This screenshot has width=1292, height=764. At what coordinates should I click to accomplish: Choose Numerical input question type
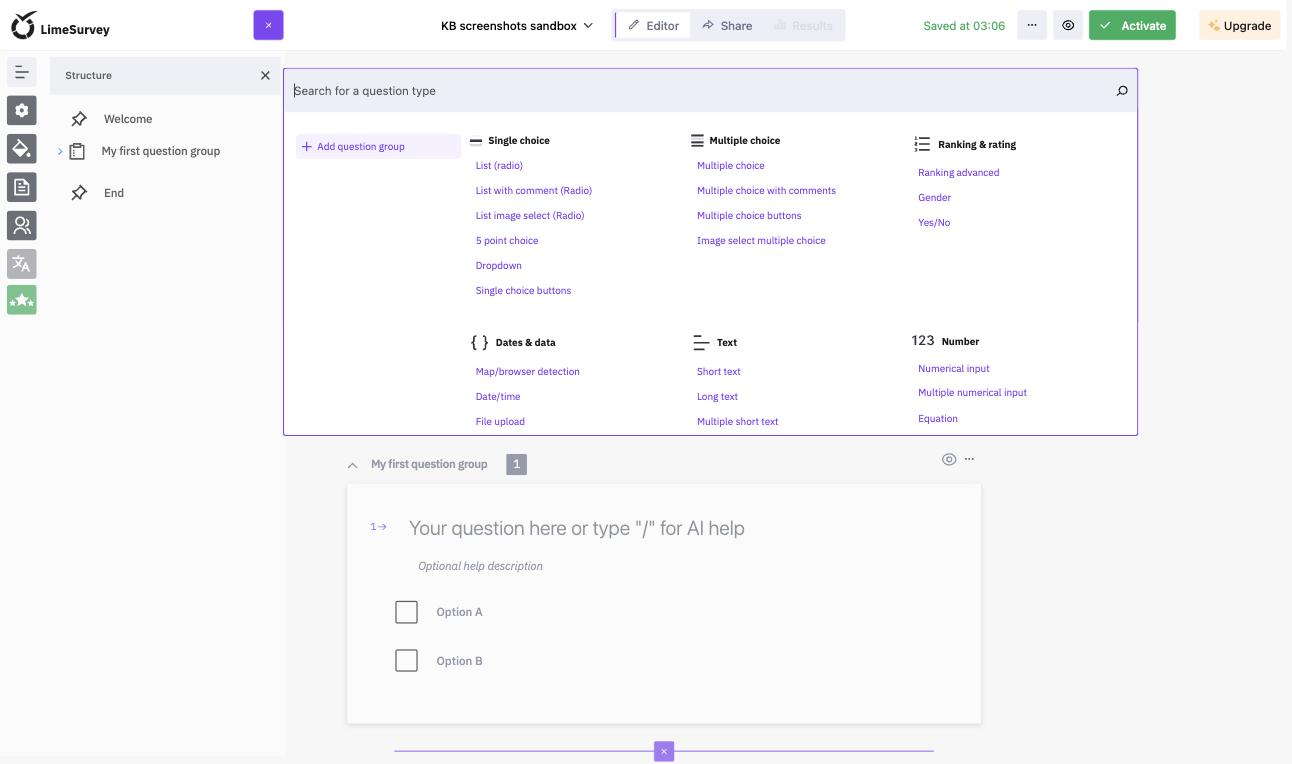point(954,369)
